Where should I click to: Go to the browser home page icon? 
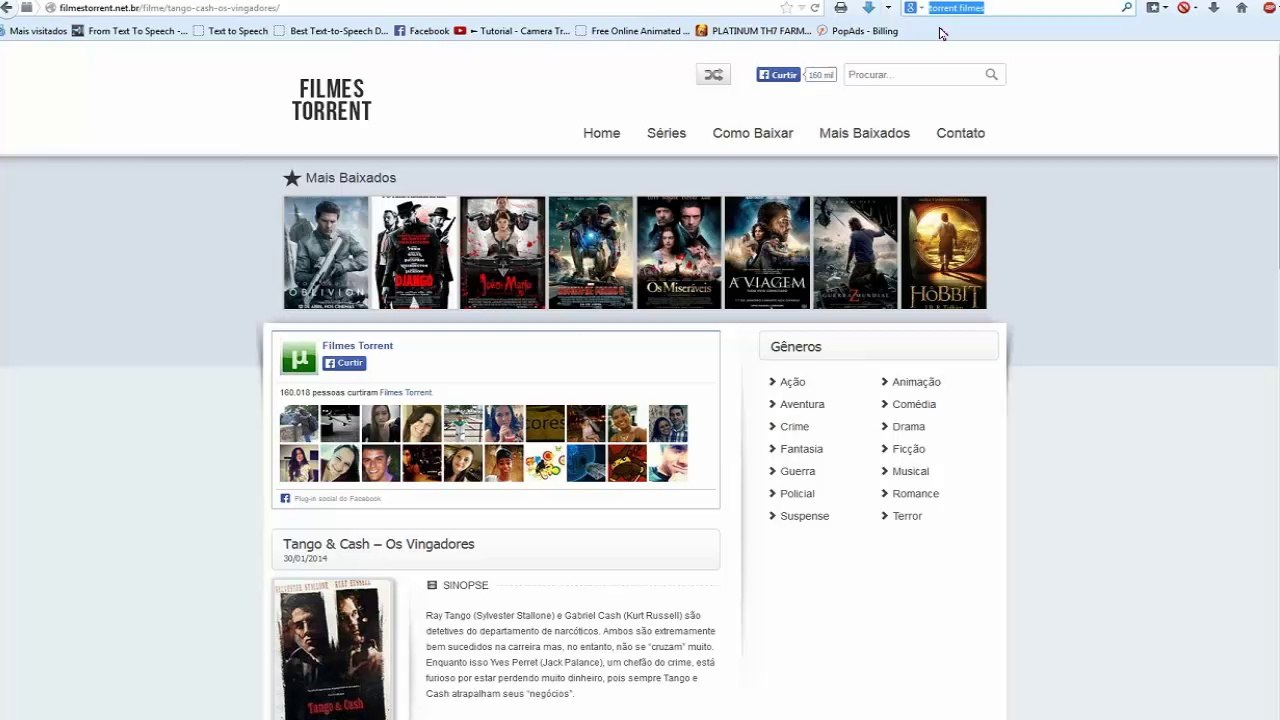click(x=1242, y=7)
